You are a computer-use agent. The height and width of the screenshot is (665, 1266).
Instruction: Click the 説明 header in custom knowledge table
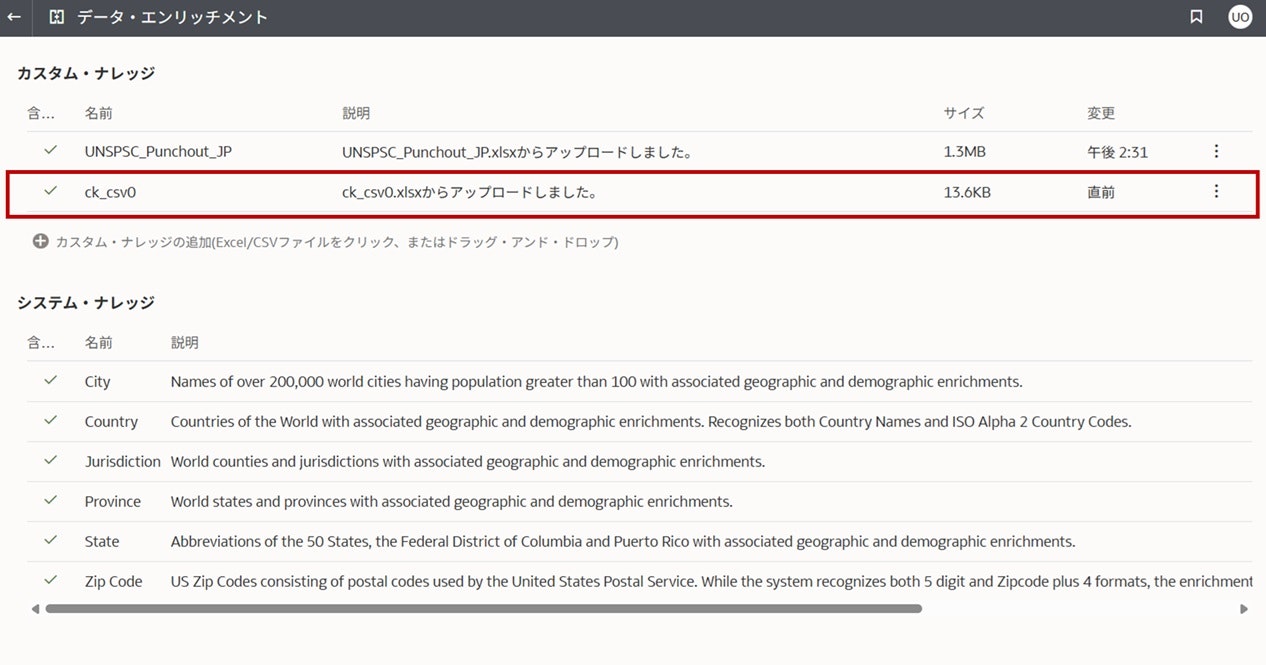click(x=356, y=113)
